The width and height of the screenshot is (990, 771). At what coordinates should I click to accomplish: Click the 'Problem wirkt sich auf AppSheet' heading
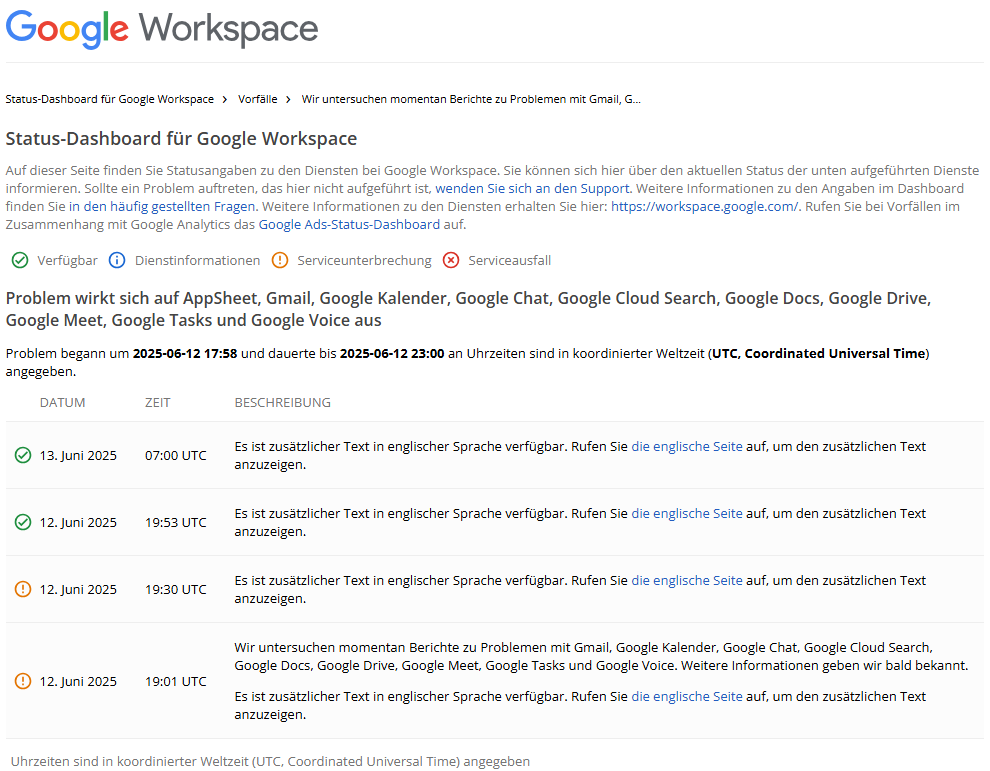(x=468, y=309)
